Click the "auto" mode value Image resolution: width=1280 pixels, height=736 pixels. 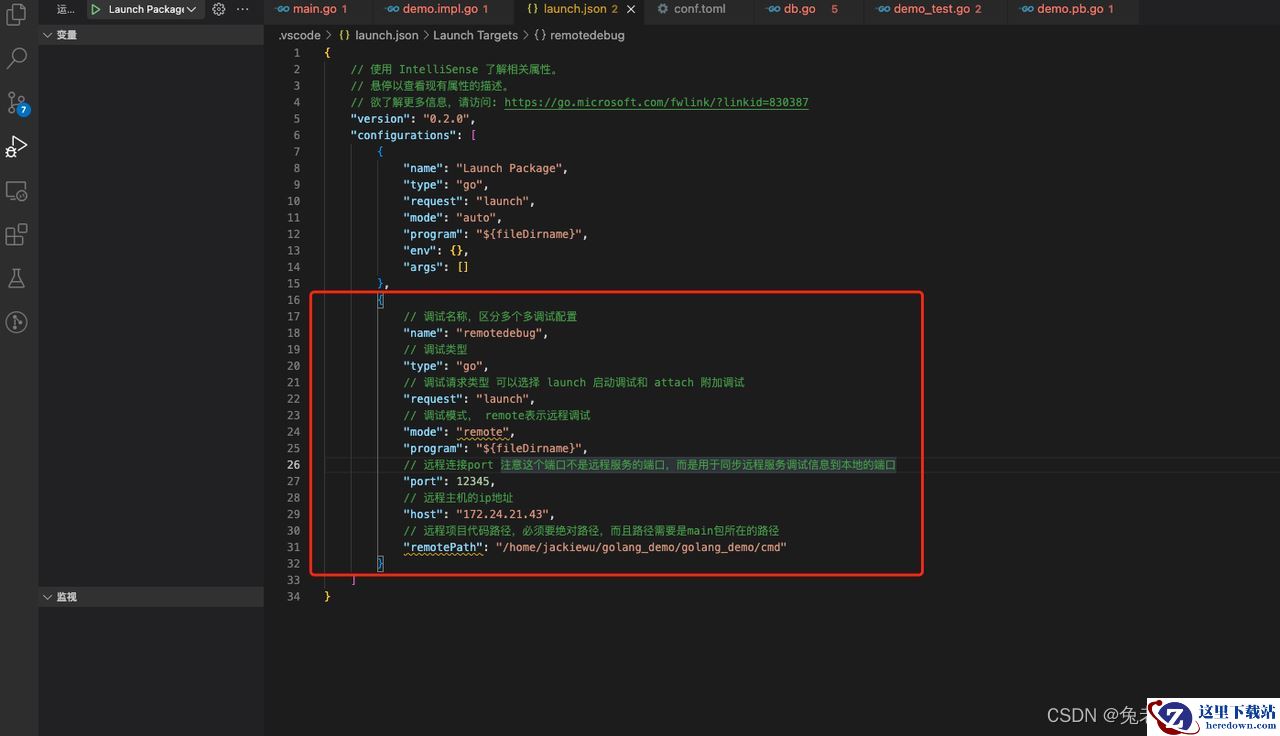pyautogui.click(x=476, y=217)
